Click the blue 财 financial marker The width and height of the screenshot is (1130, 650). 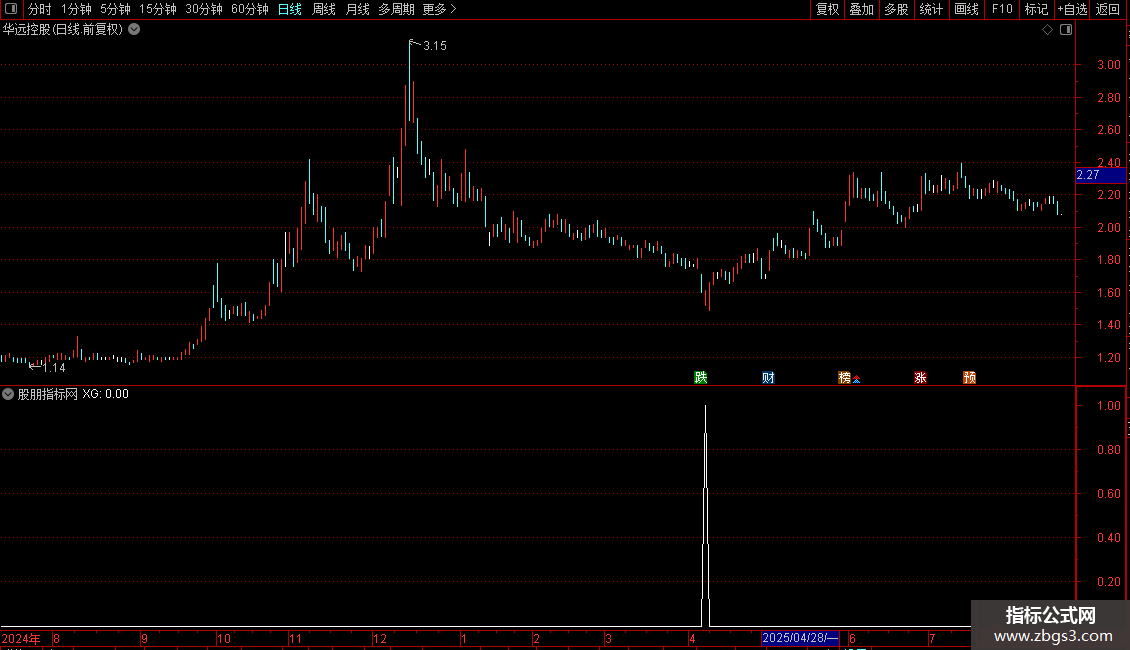tap(768, 378)
